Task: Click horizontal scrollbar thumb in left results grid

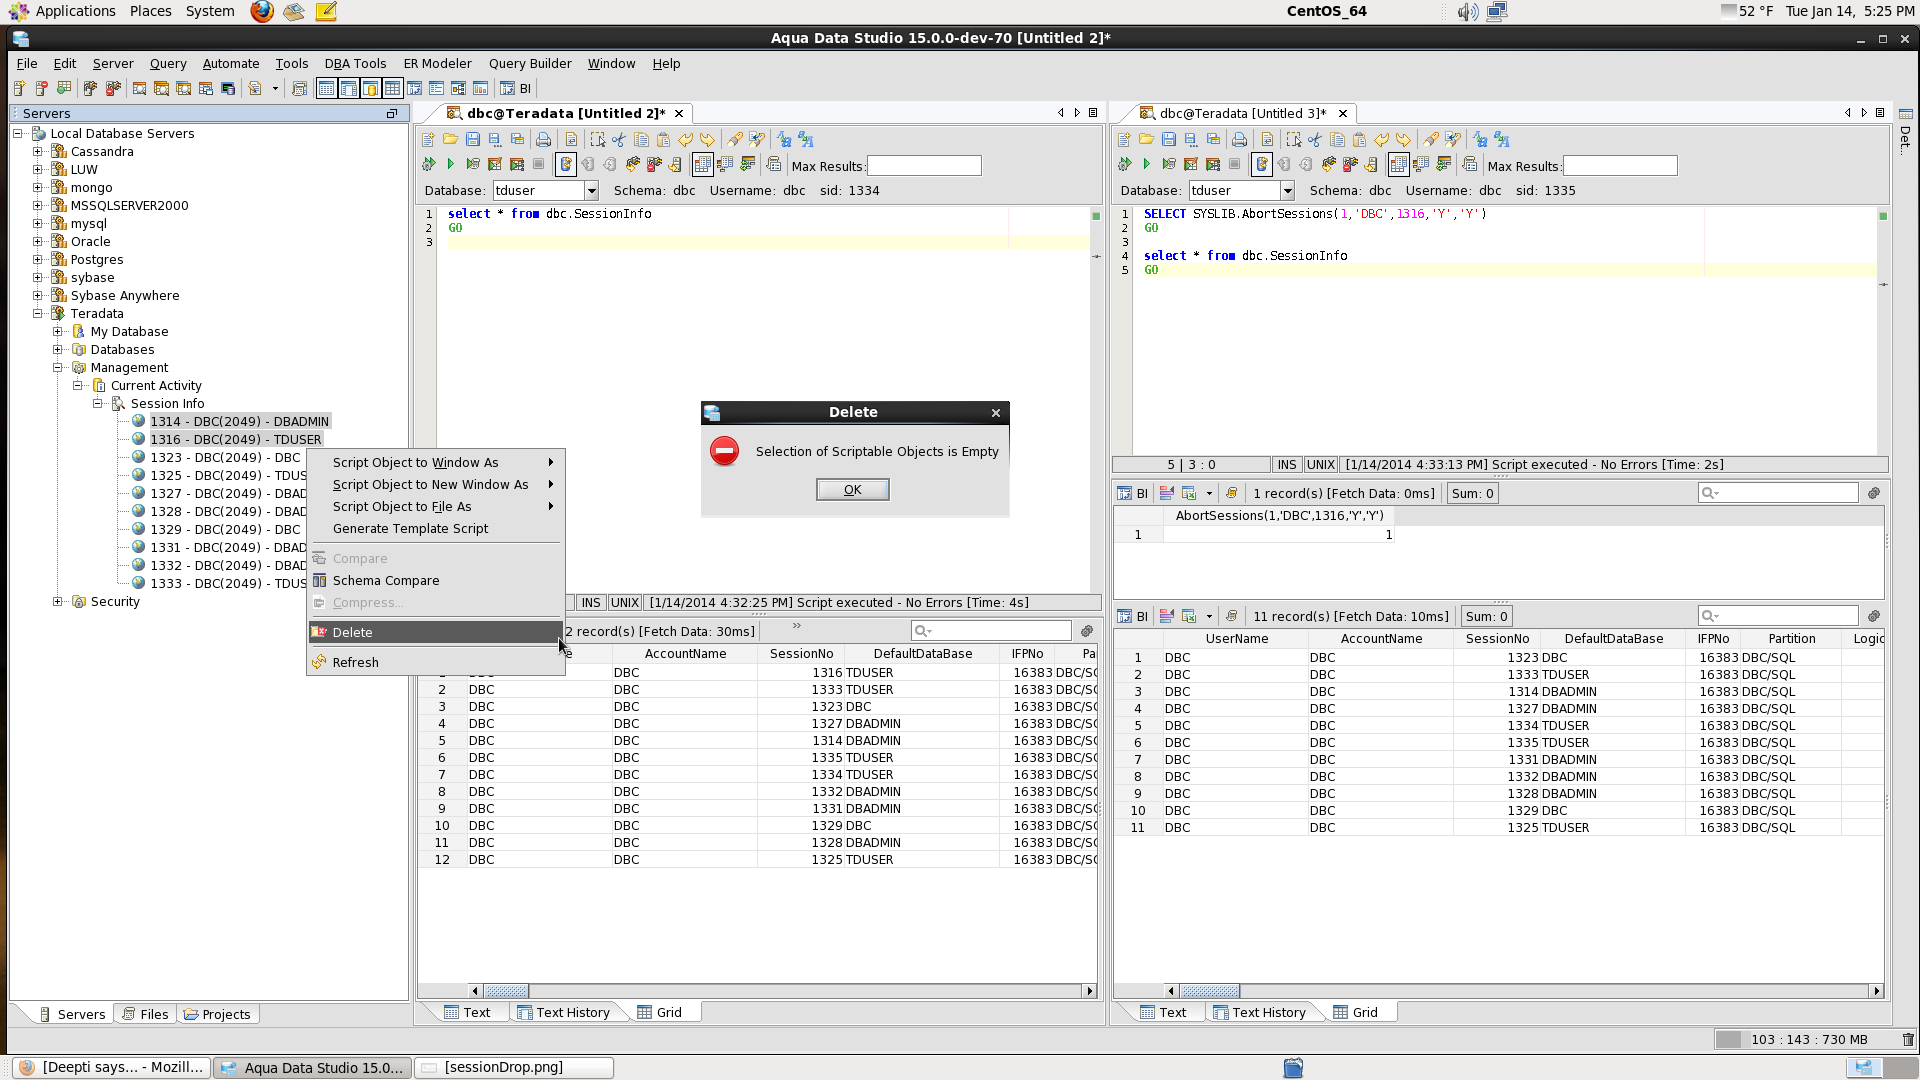Action: click(x=506, y=991)
